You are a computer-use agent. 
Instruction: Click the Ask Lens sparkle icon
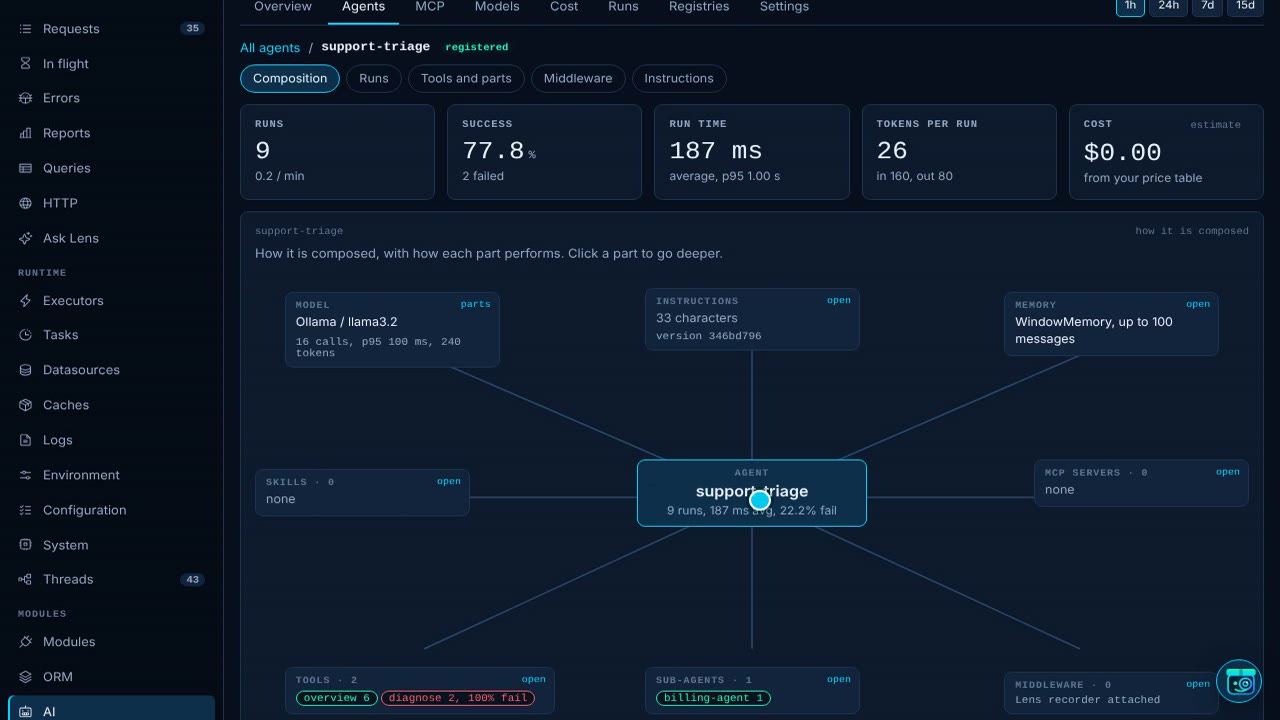(x=26, y=238)
